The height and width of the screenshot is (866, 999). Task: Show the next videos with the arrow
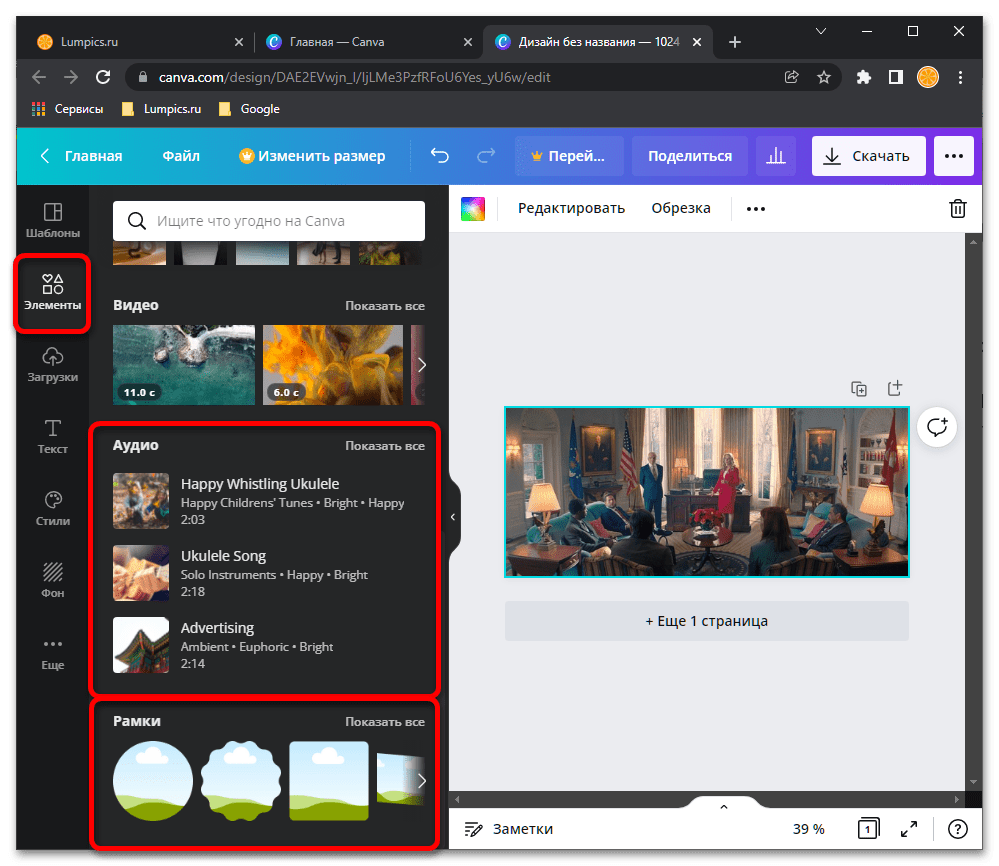421,364
